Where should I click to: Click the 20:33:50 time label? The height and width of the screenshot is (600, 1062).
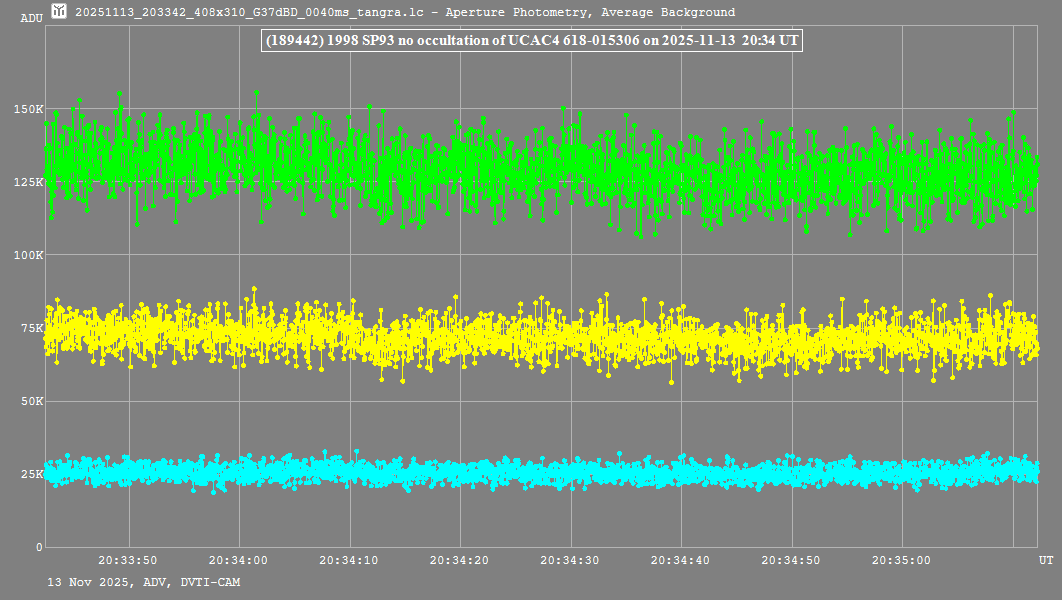pos(128,560)
